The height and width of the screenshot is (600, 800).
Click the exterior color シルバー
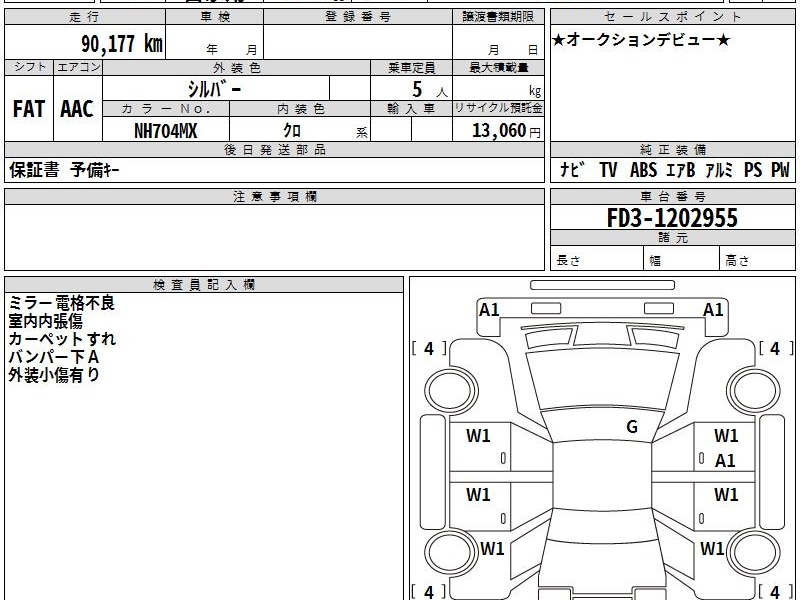tap(214, 89)
